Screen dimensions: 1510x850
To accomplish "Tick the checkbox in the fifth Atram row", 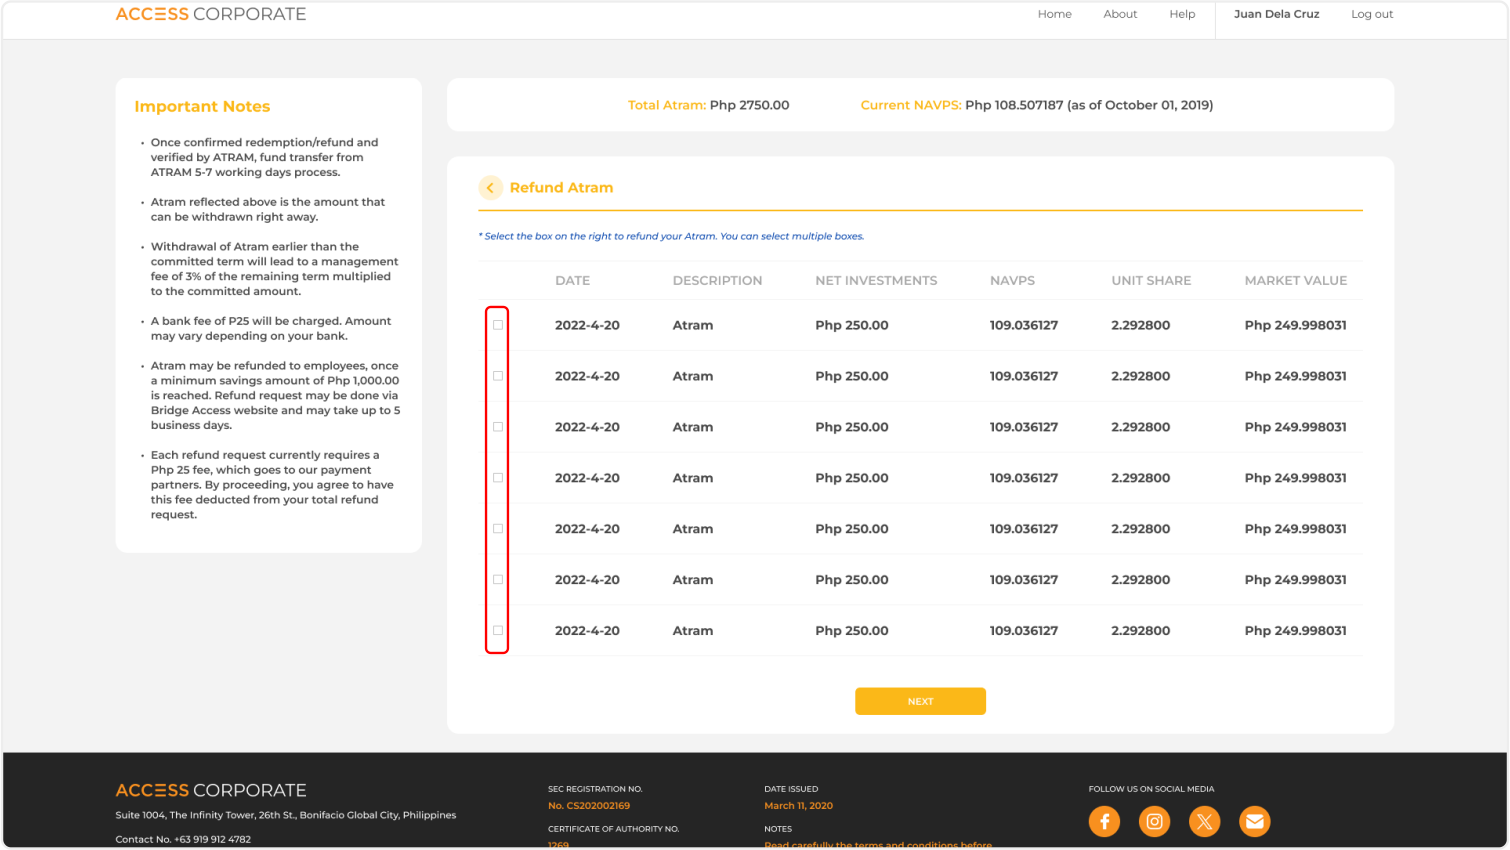I will [x=498, y=529].
